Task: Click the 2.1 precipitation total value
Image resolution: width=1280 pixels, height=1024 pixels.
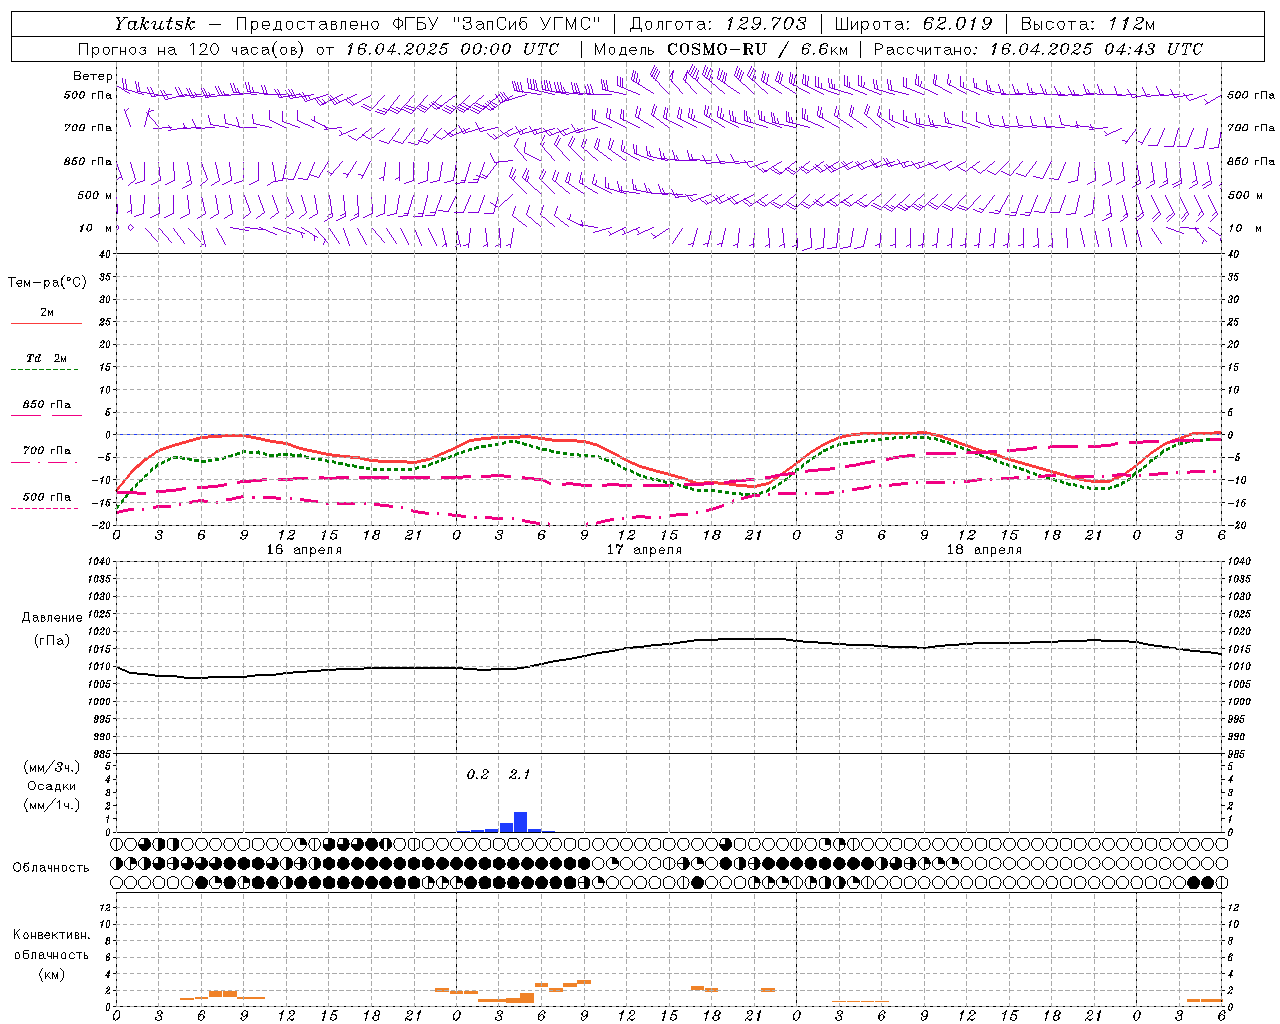Action: (x=519, y=774)
